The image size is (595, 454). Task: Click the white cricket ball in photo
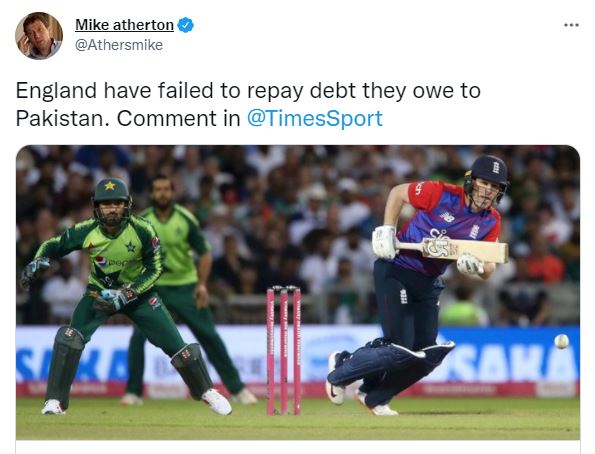(561, 341)
